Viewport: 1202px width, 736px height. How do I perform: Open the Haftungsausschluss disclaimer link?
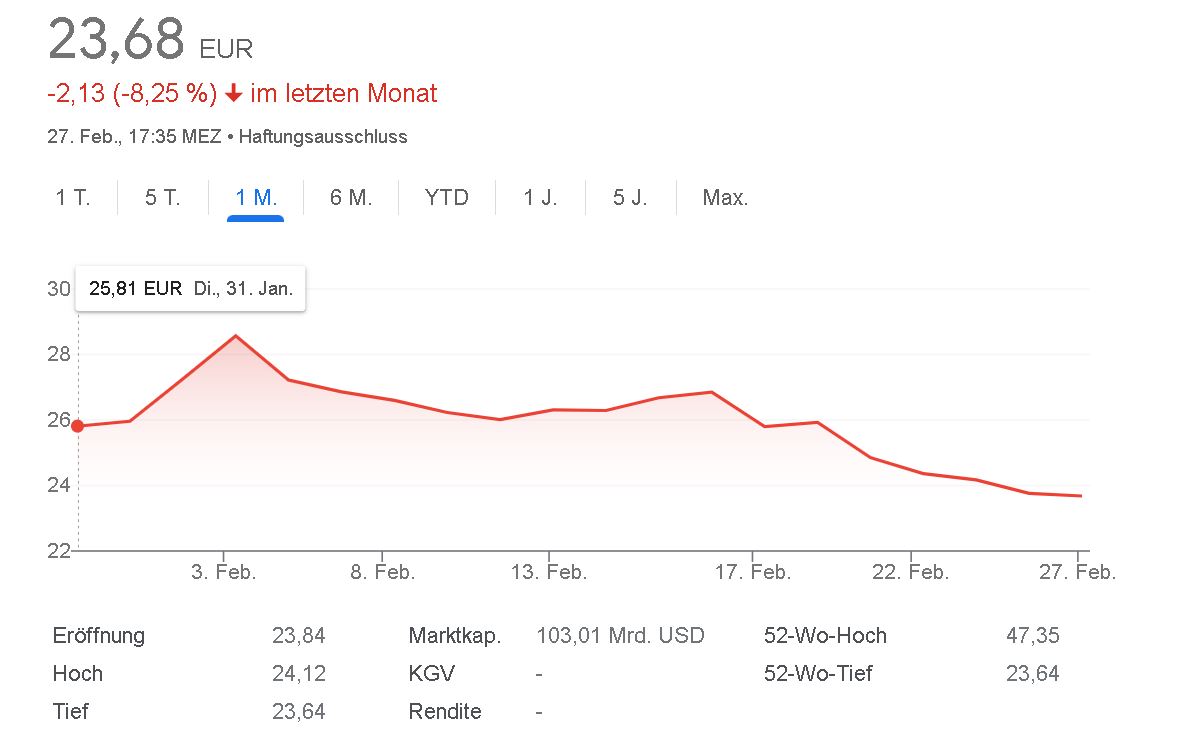pyautogui.click(x=323, y=137)
